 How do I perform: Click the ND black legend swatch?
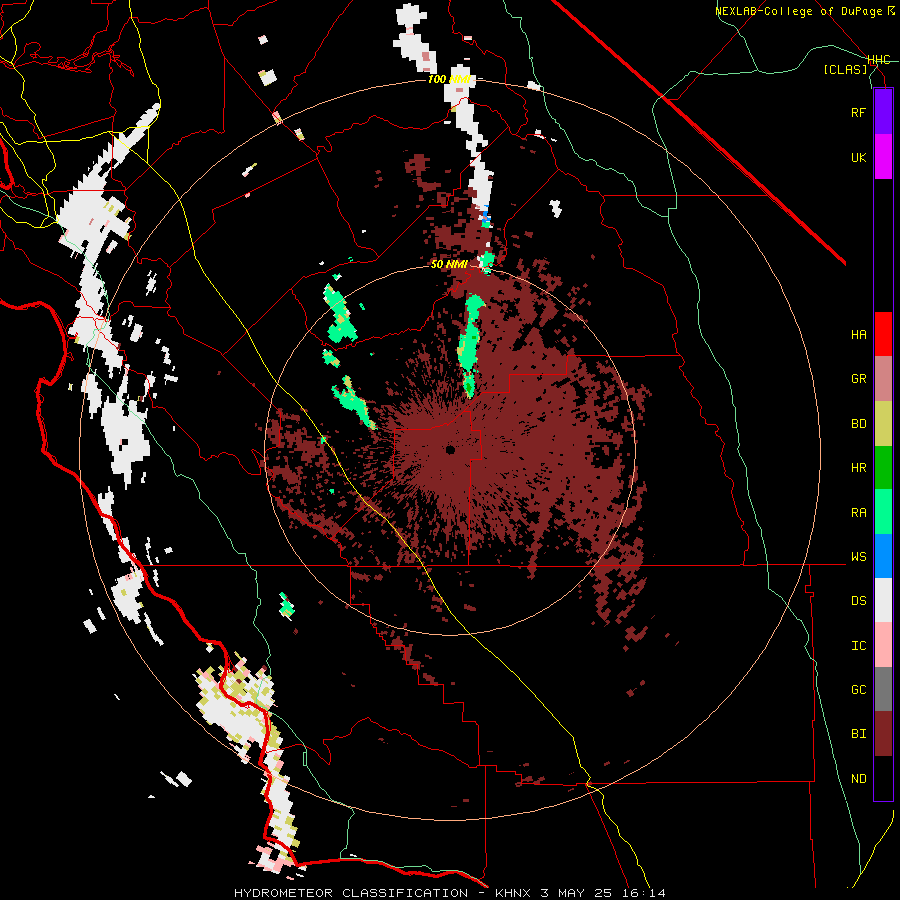883,778
